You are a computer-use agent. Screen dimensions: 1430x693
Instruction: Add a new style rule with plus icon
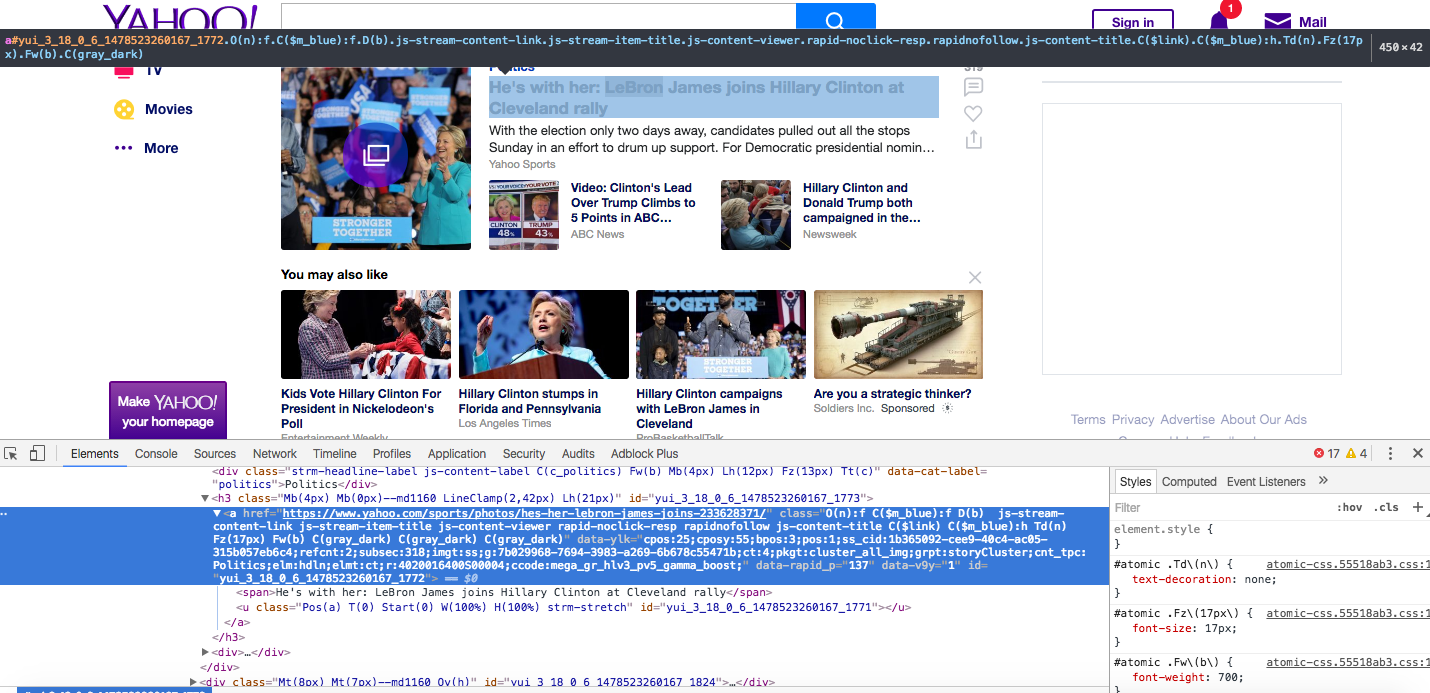[1417, 507]
